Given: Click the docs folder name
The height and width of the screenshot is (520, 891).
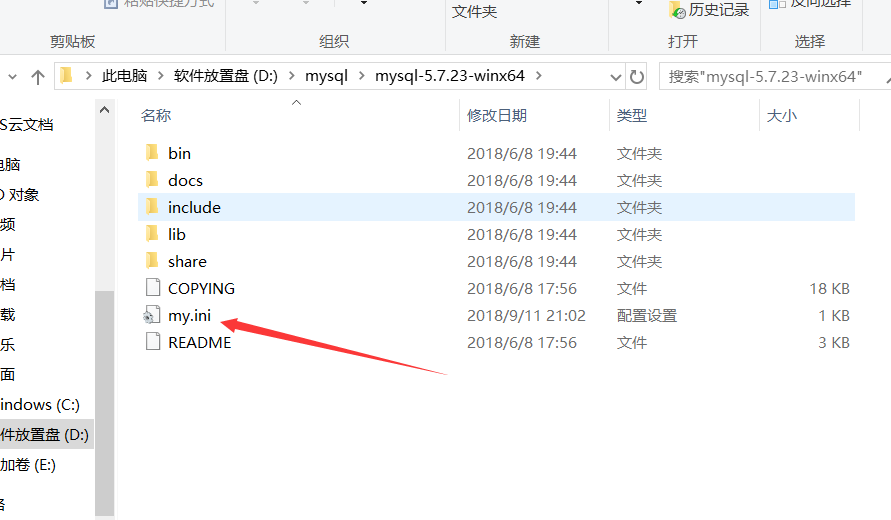Looking at the screenshot, I should point(185,181).
